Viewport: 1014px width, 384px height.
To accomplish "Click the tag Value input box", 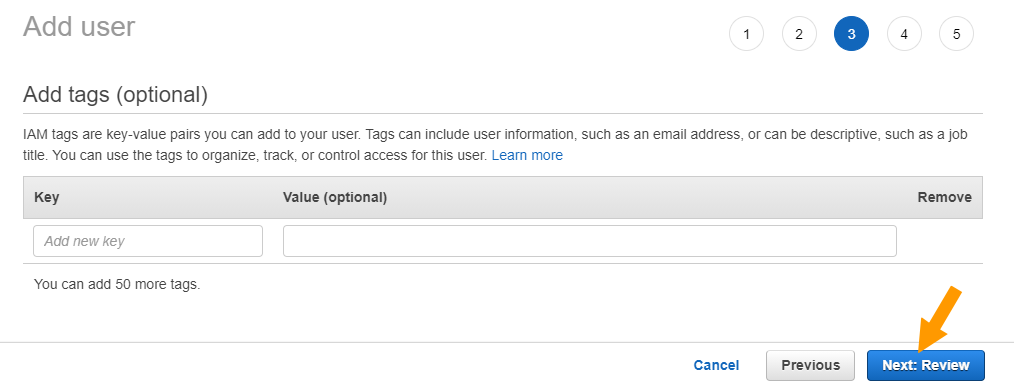I will [590, 241].
